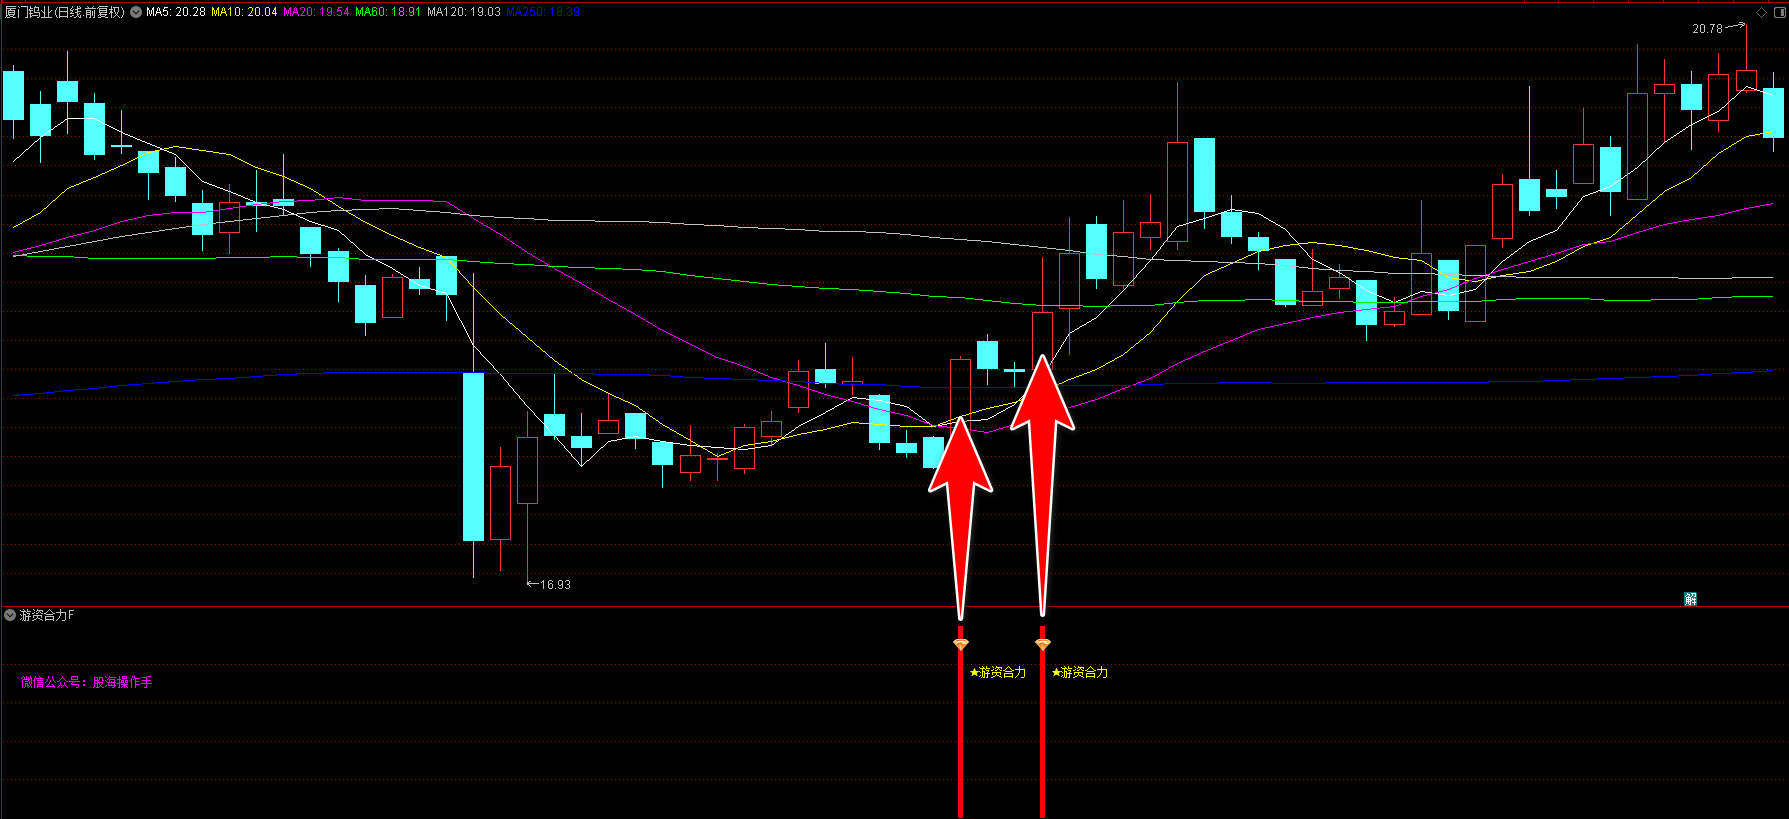Expand the 游资合力F sub-indicator menu arrow

10,615
